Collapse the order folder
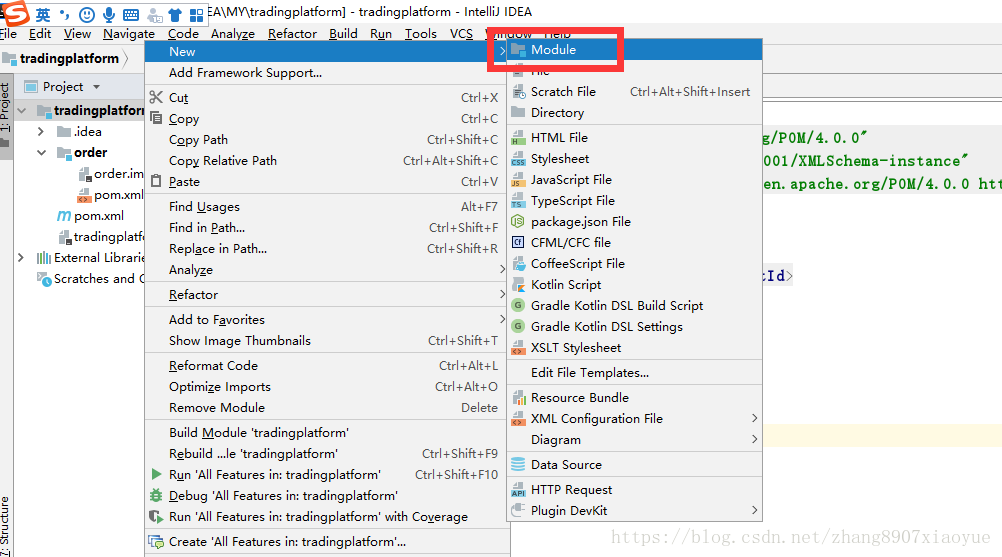The height and width of the screenshot is (557, 1002). 41,153
